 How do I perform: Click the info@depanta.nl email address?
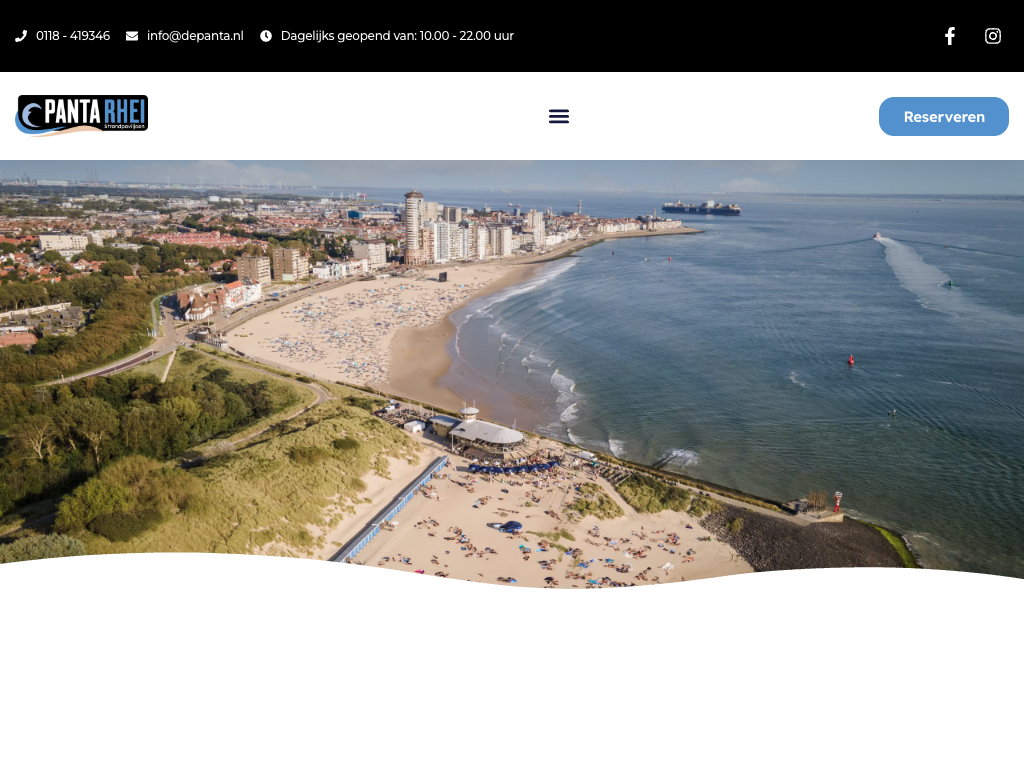coord(195,36)
